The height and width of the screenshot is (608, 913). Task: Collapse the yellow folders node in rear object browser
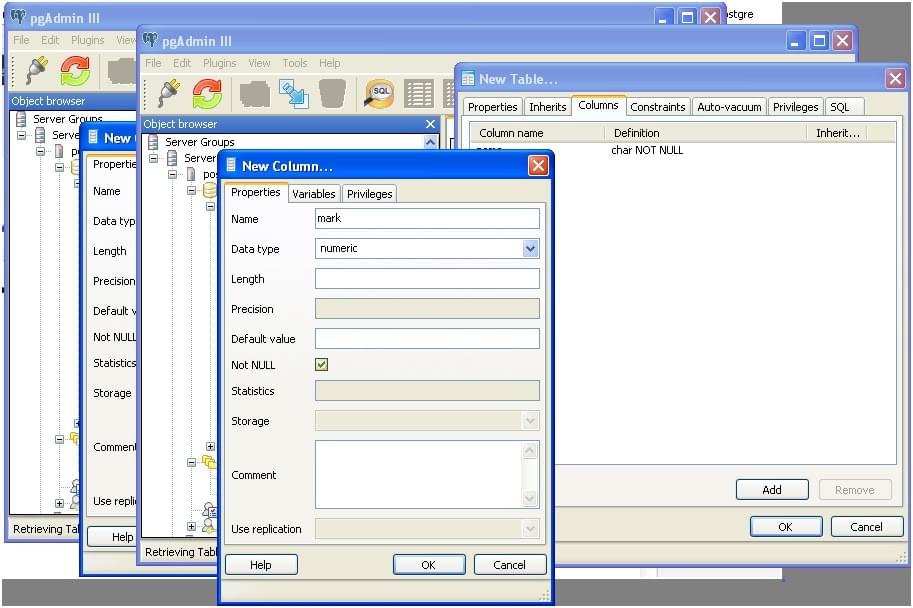pyautogui.click(x=59, y=439)
